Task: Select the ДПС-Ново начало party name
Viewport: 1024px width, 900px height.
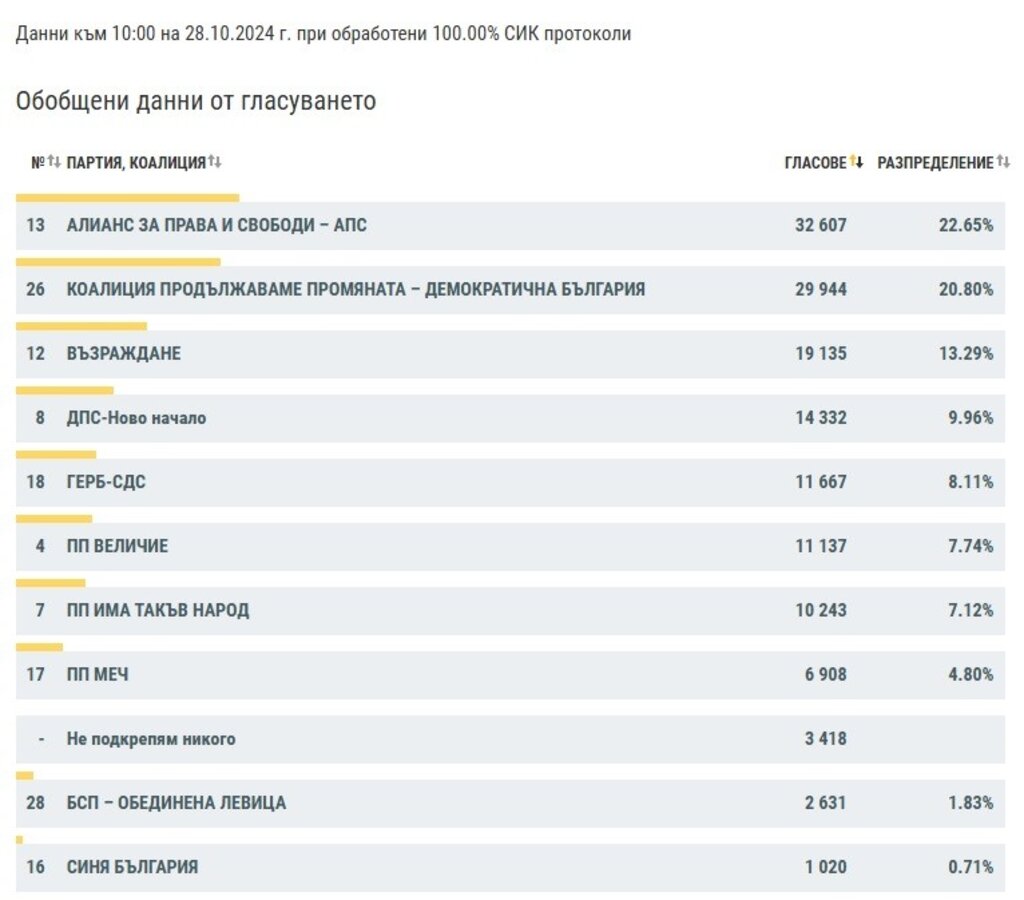Action: (x=136, y=418)
